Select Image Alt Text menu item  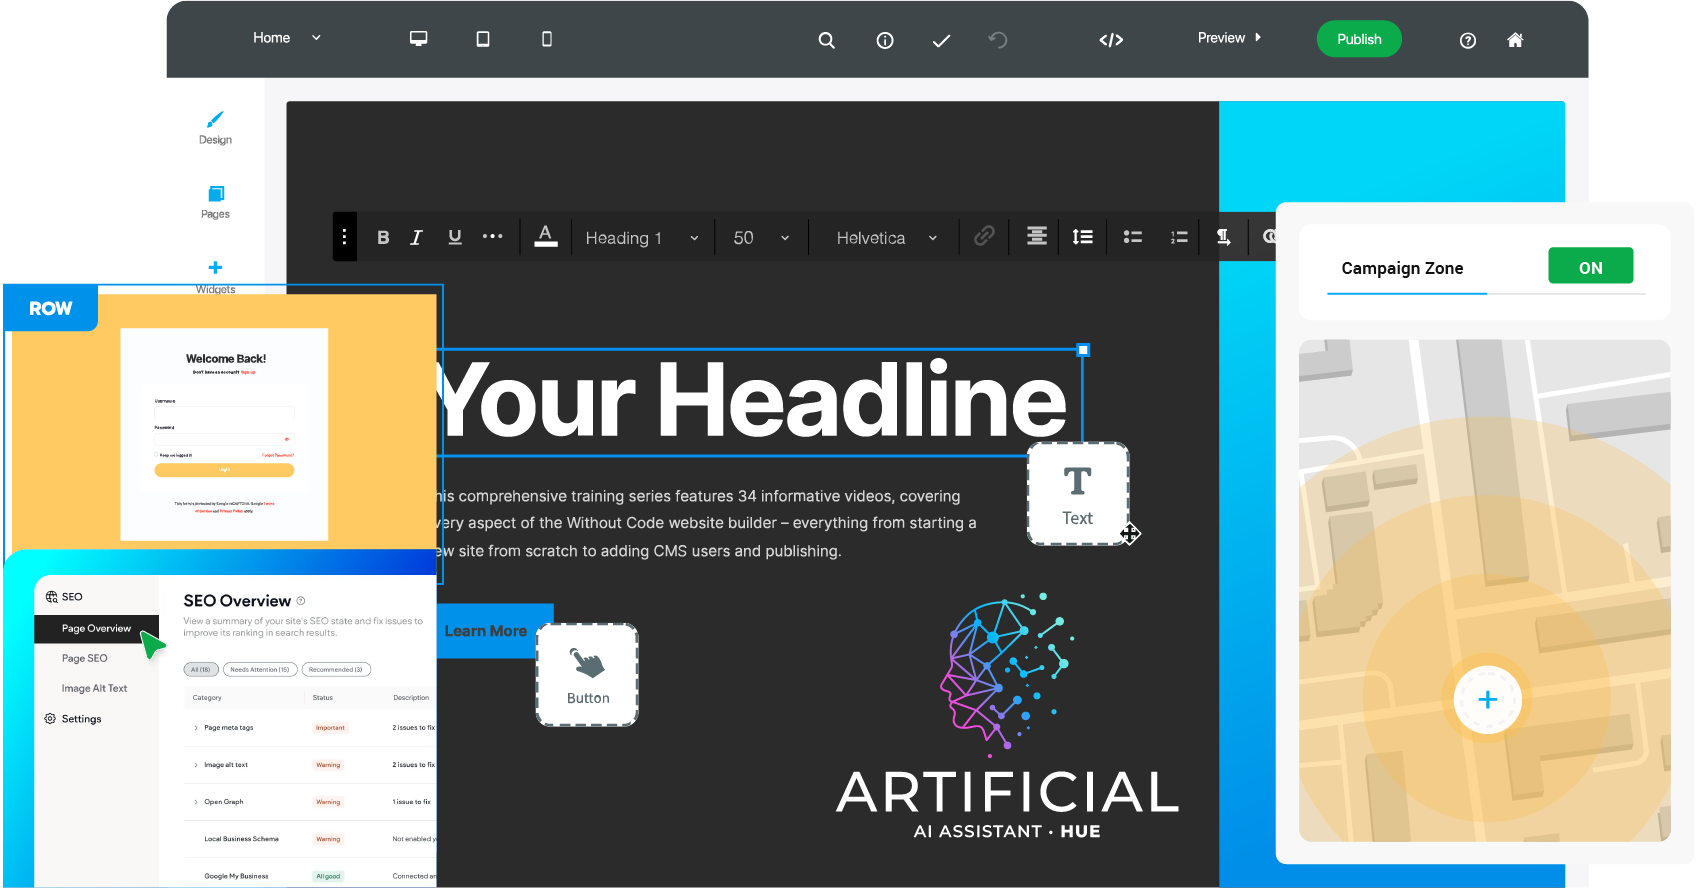pos(94,689)
